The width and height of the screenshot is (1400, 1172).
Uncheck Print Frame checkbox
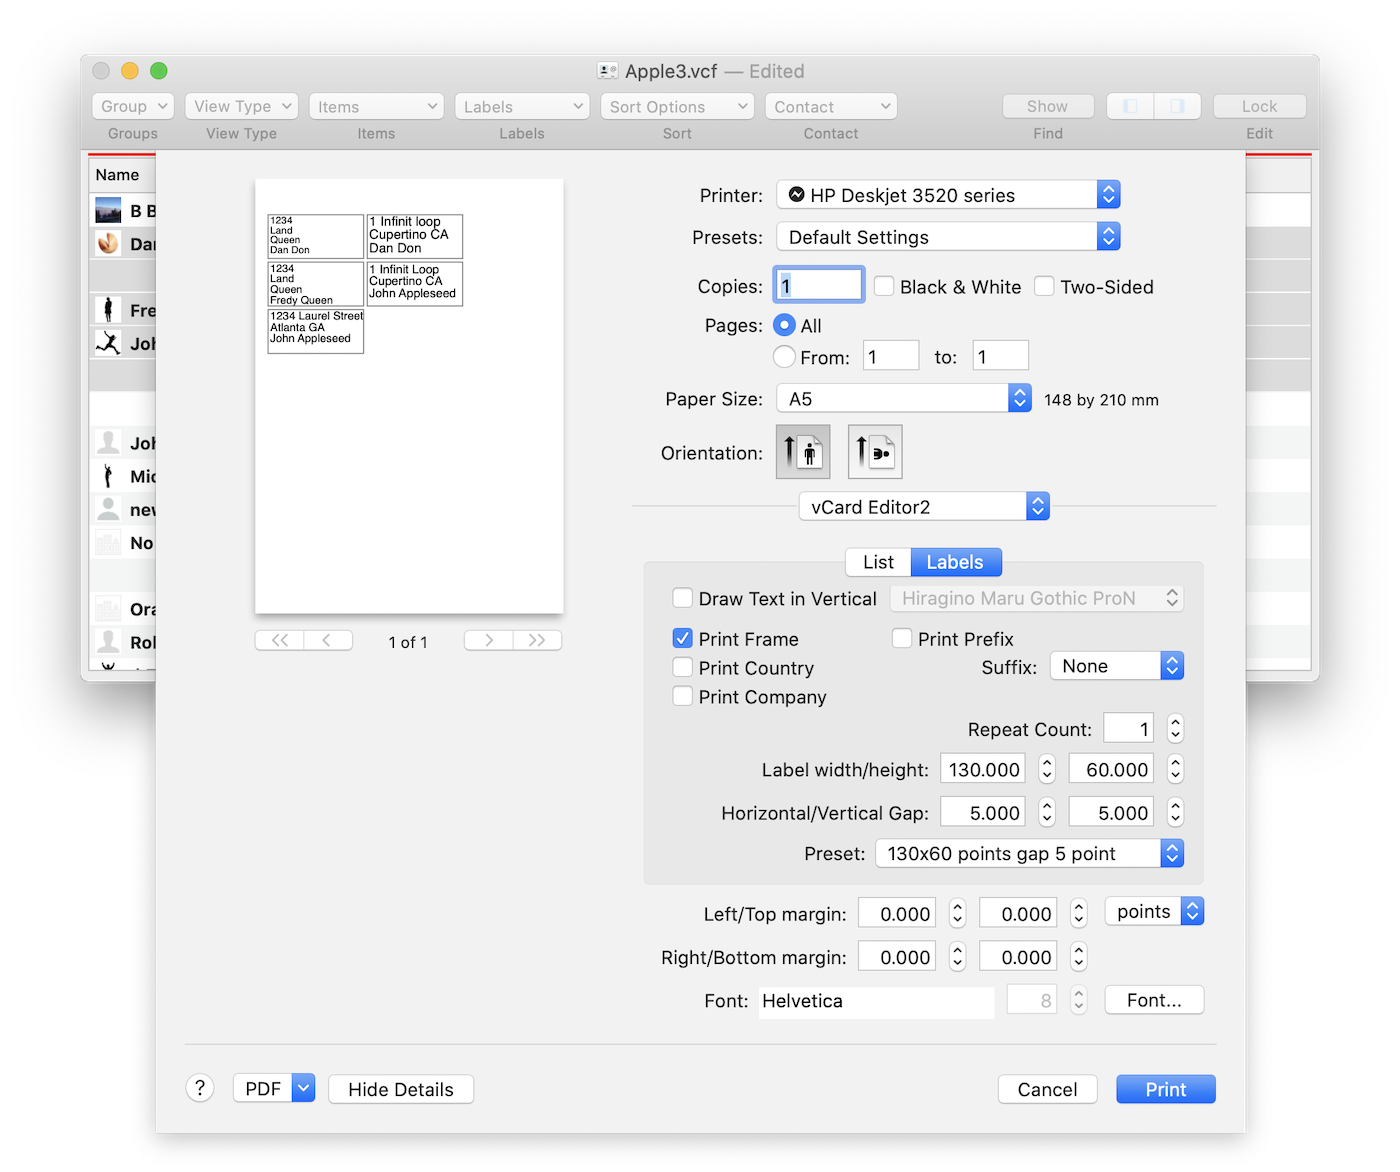(x=683, y=638)
